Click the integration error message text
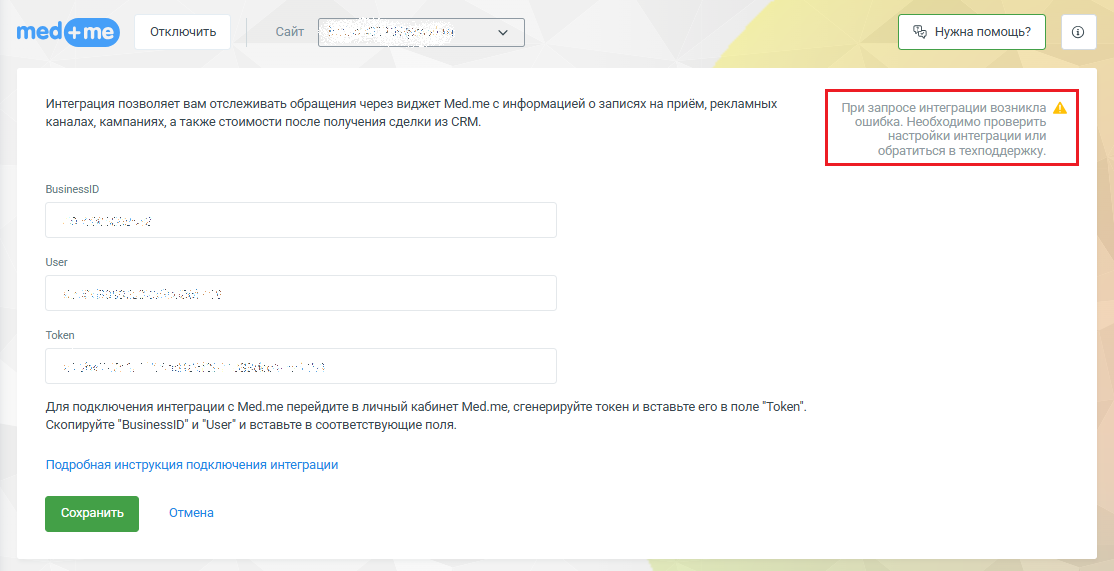This screenshot has width=1114, height=571. click(942, 130)
